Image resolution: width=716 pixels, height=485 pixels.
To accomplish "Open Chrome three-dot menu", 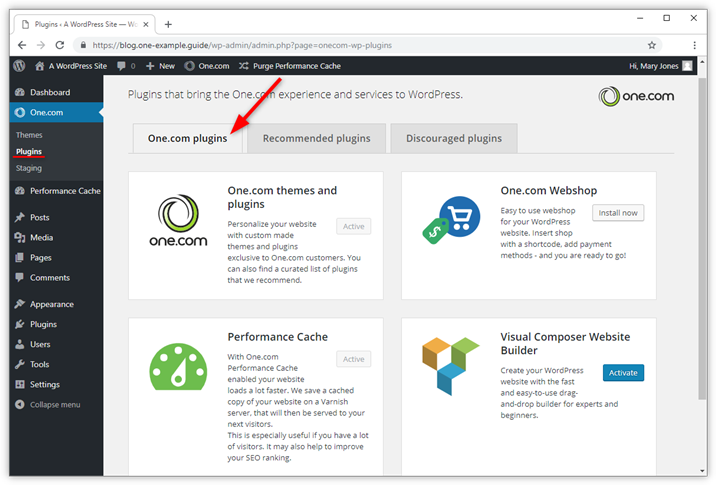I will point(695,45).
